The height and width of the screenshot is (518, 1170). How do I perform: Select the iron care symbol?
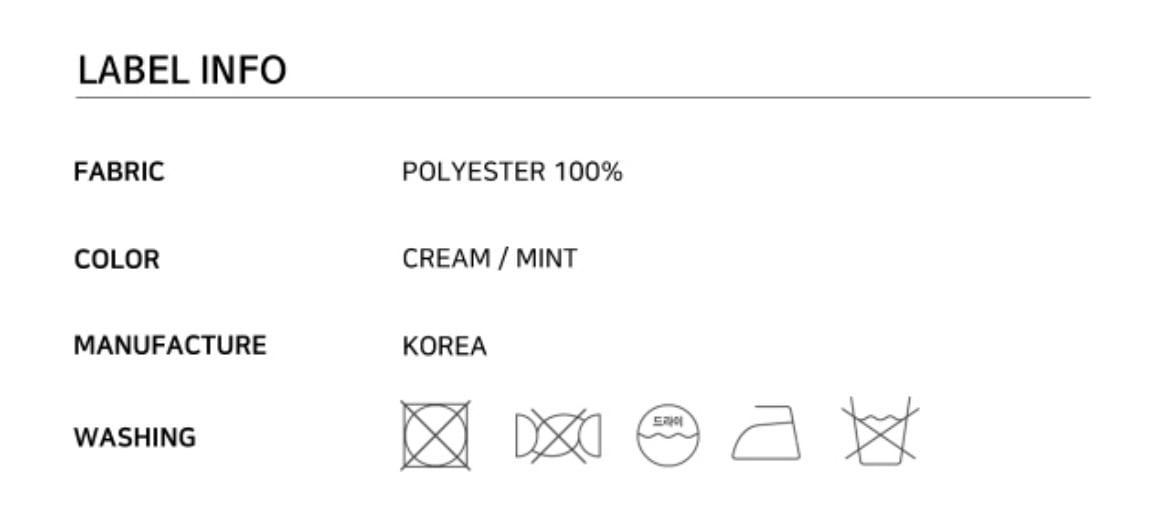(766, 433)
